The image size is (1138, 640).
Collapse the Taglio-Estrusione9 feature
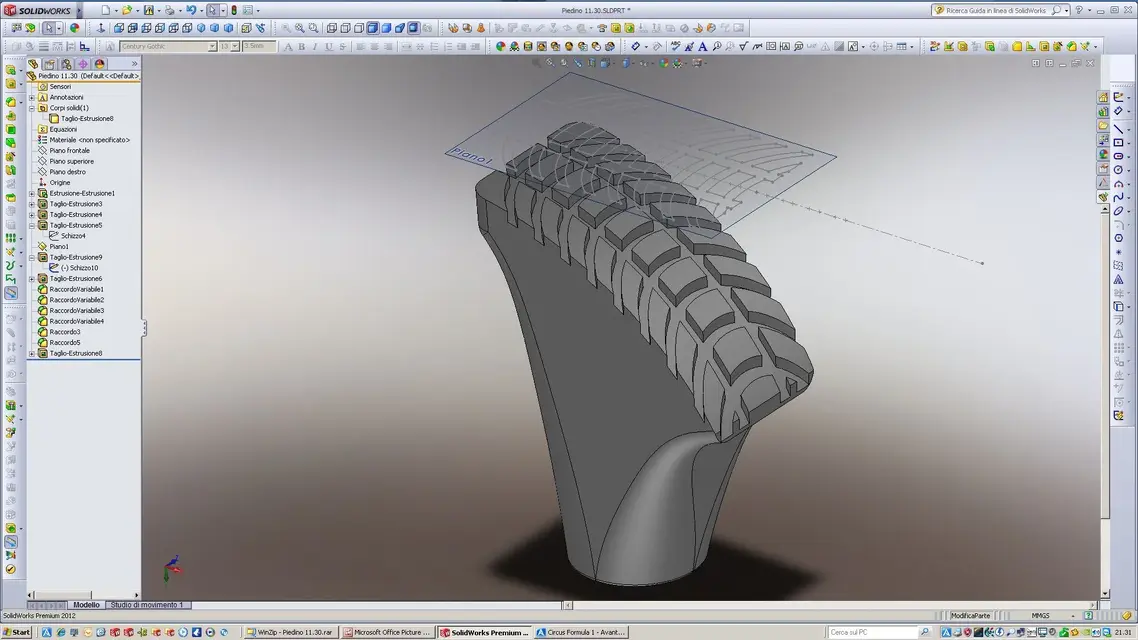tap(32, 258)
